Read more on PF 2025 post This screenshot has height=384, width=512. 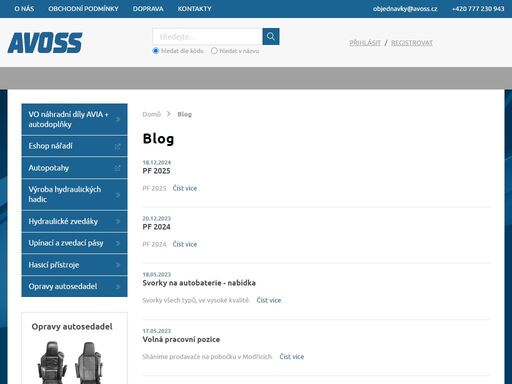coord(185,188)
